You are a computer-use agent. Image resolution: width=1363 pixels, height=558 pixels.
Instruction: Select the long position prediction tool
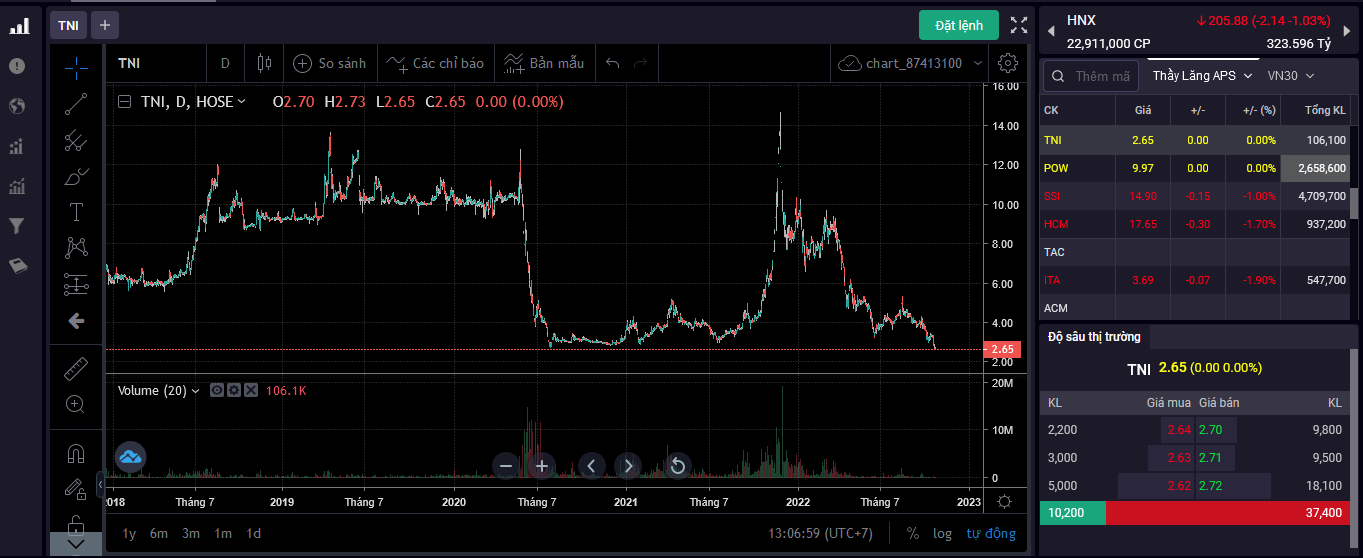click(x=76, y=284)
